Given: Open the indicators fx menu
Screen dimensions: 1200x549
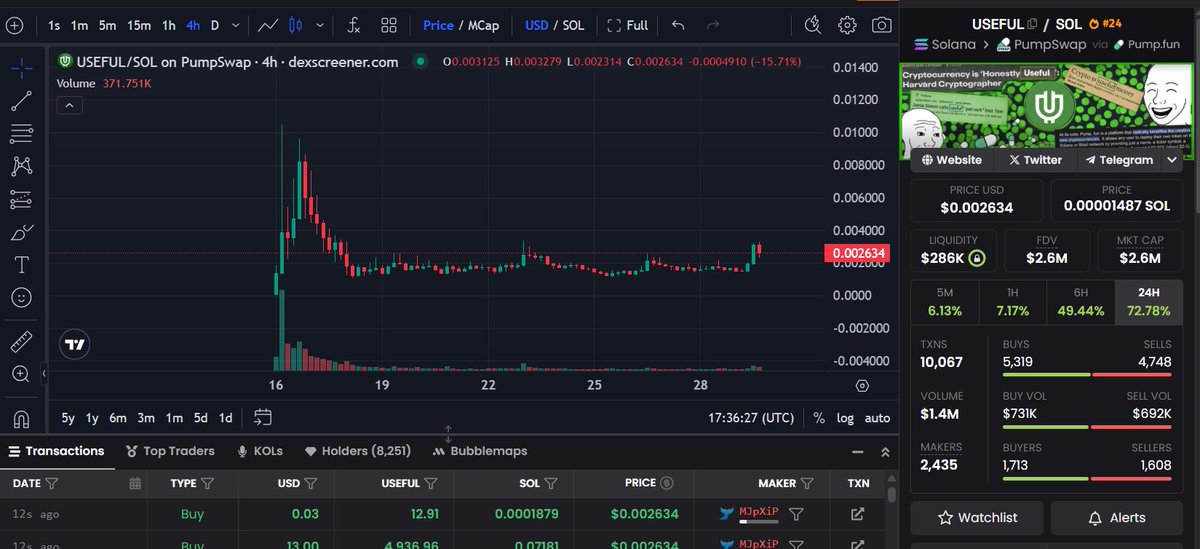Looking at the screenshot, I should (x=354, y=25).
